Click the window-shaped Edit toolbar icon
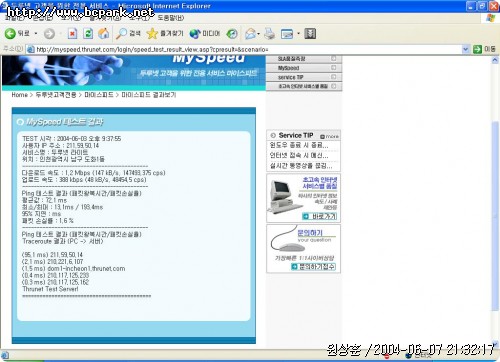The image size is (500, 362). (x=287, y=34)
